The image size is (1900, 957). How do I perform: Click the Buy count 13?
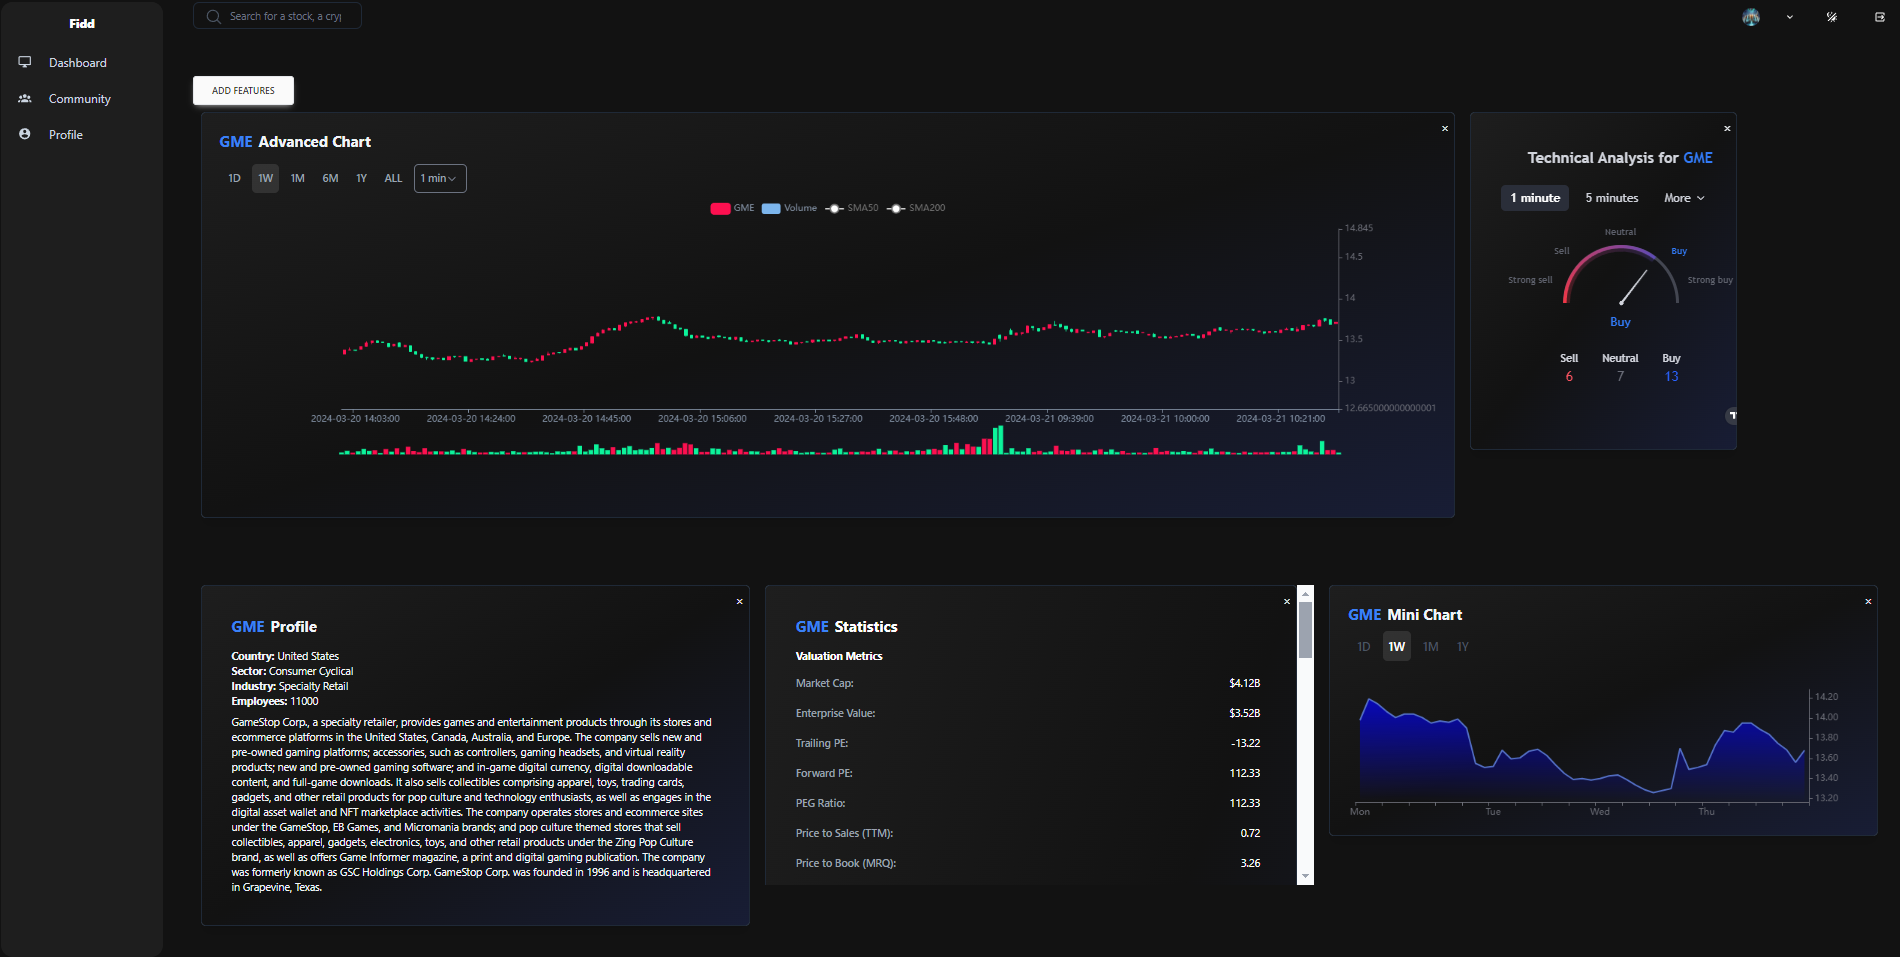click(1671, 377)
